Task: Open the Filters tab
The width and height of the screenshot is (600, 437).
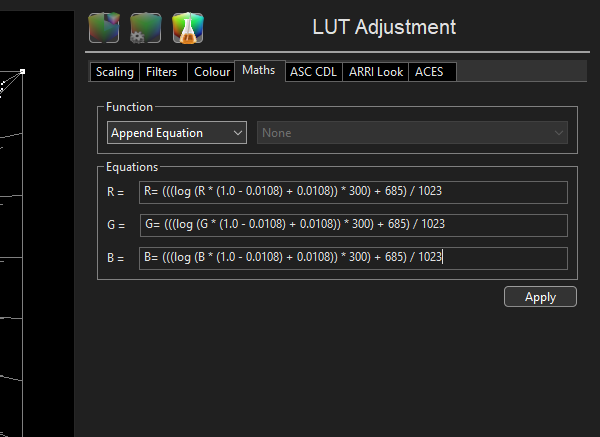Action: click(163, 72)
